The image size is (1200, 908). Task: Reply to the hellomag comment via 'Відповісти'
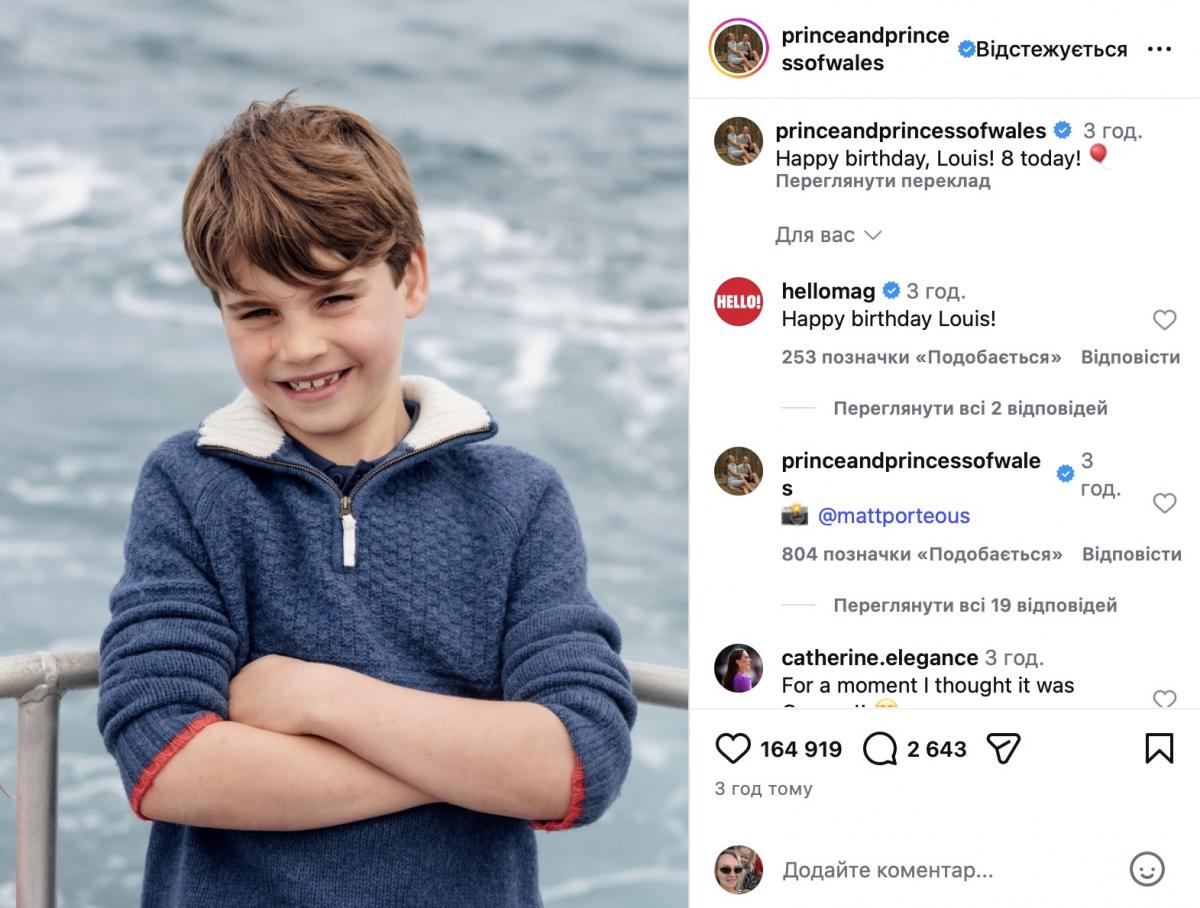[1130, 357]
